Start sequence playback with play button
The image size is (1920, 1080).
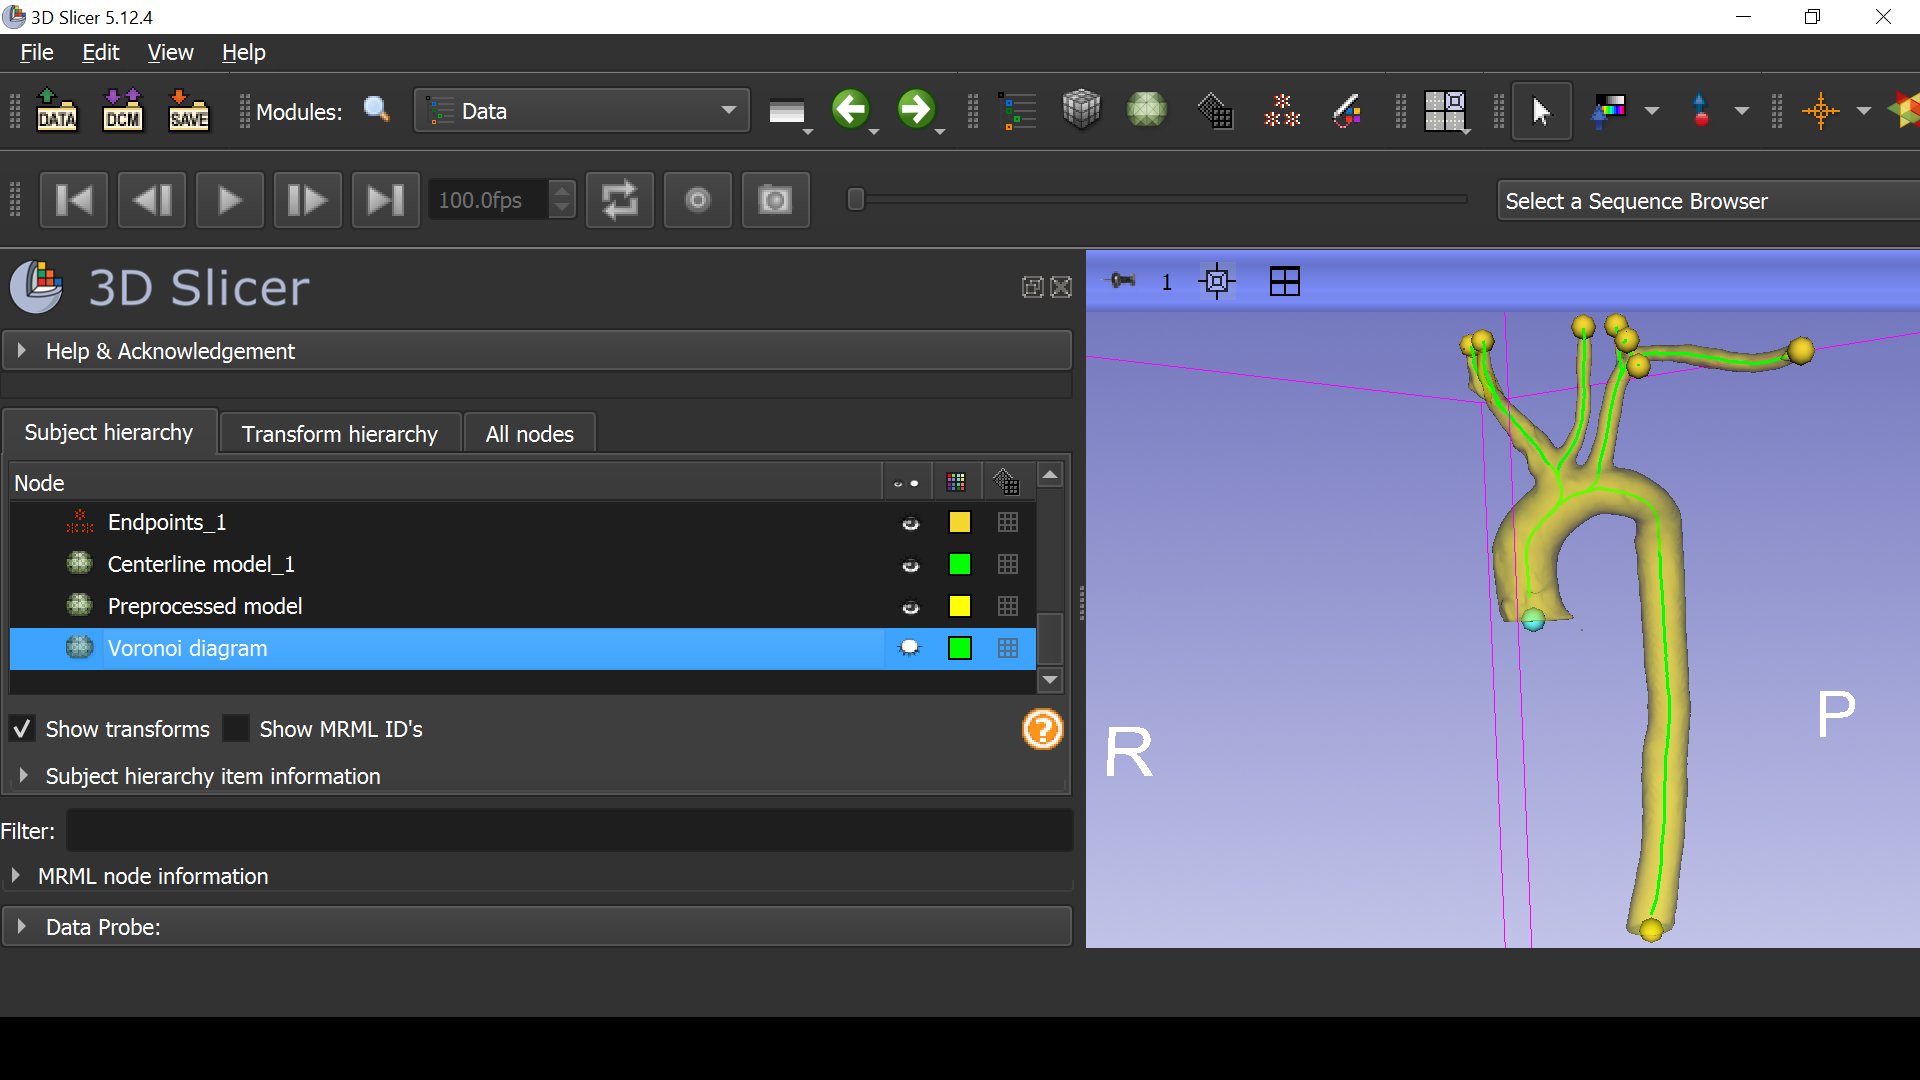[230, 200]
